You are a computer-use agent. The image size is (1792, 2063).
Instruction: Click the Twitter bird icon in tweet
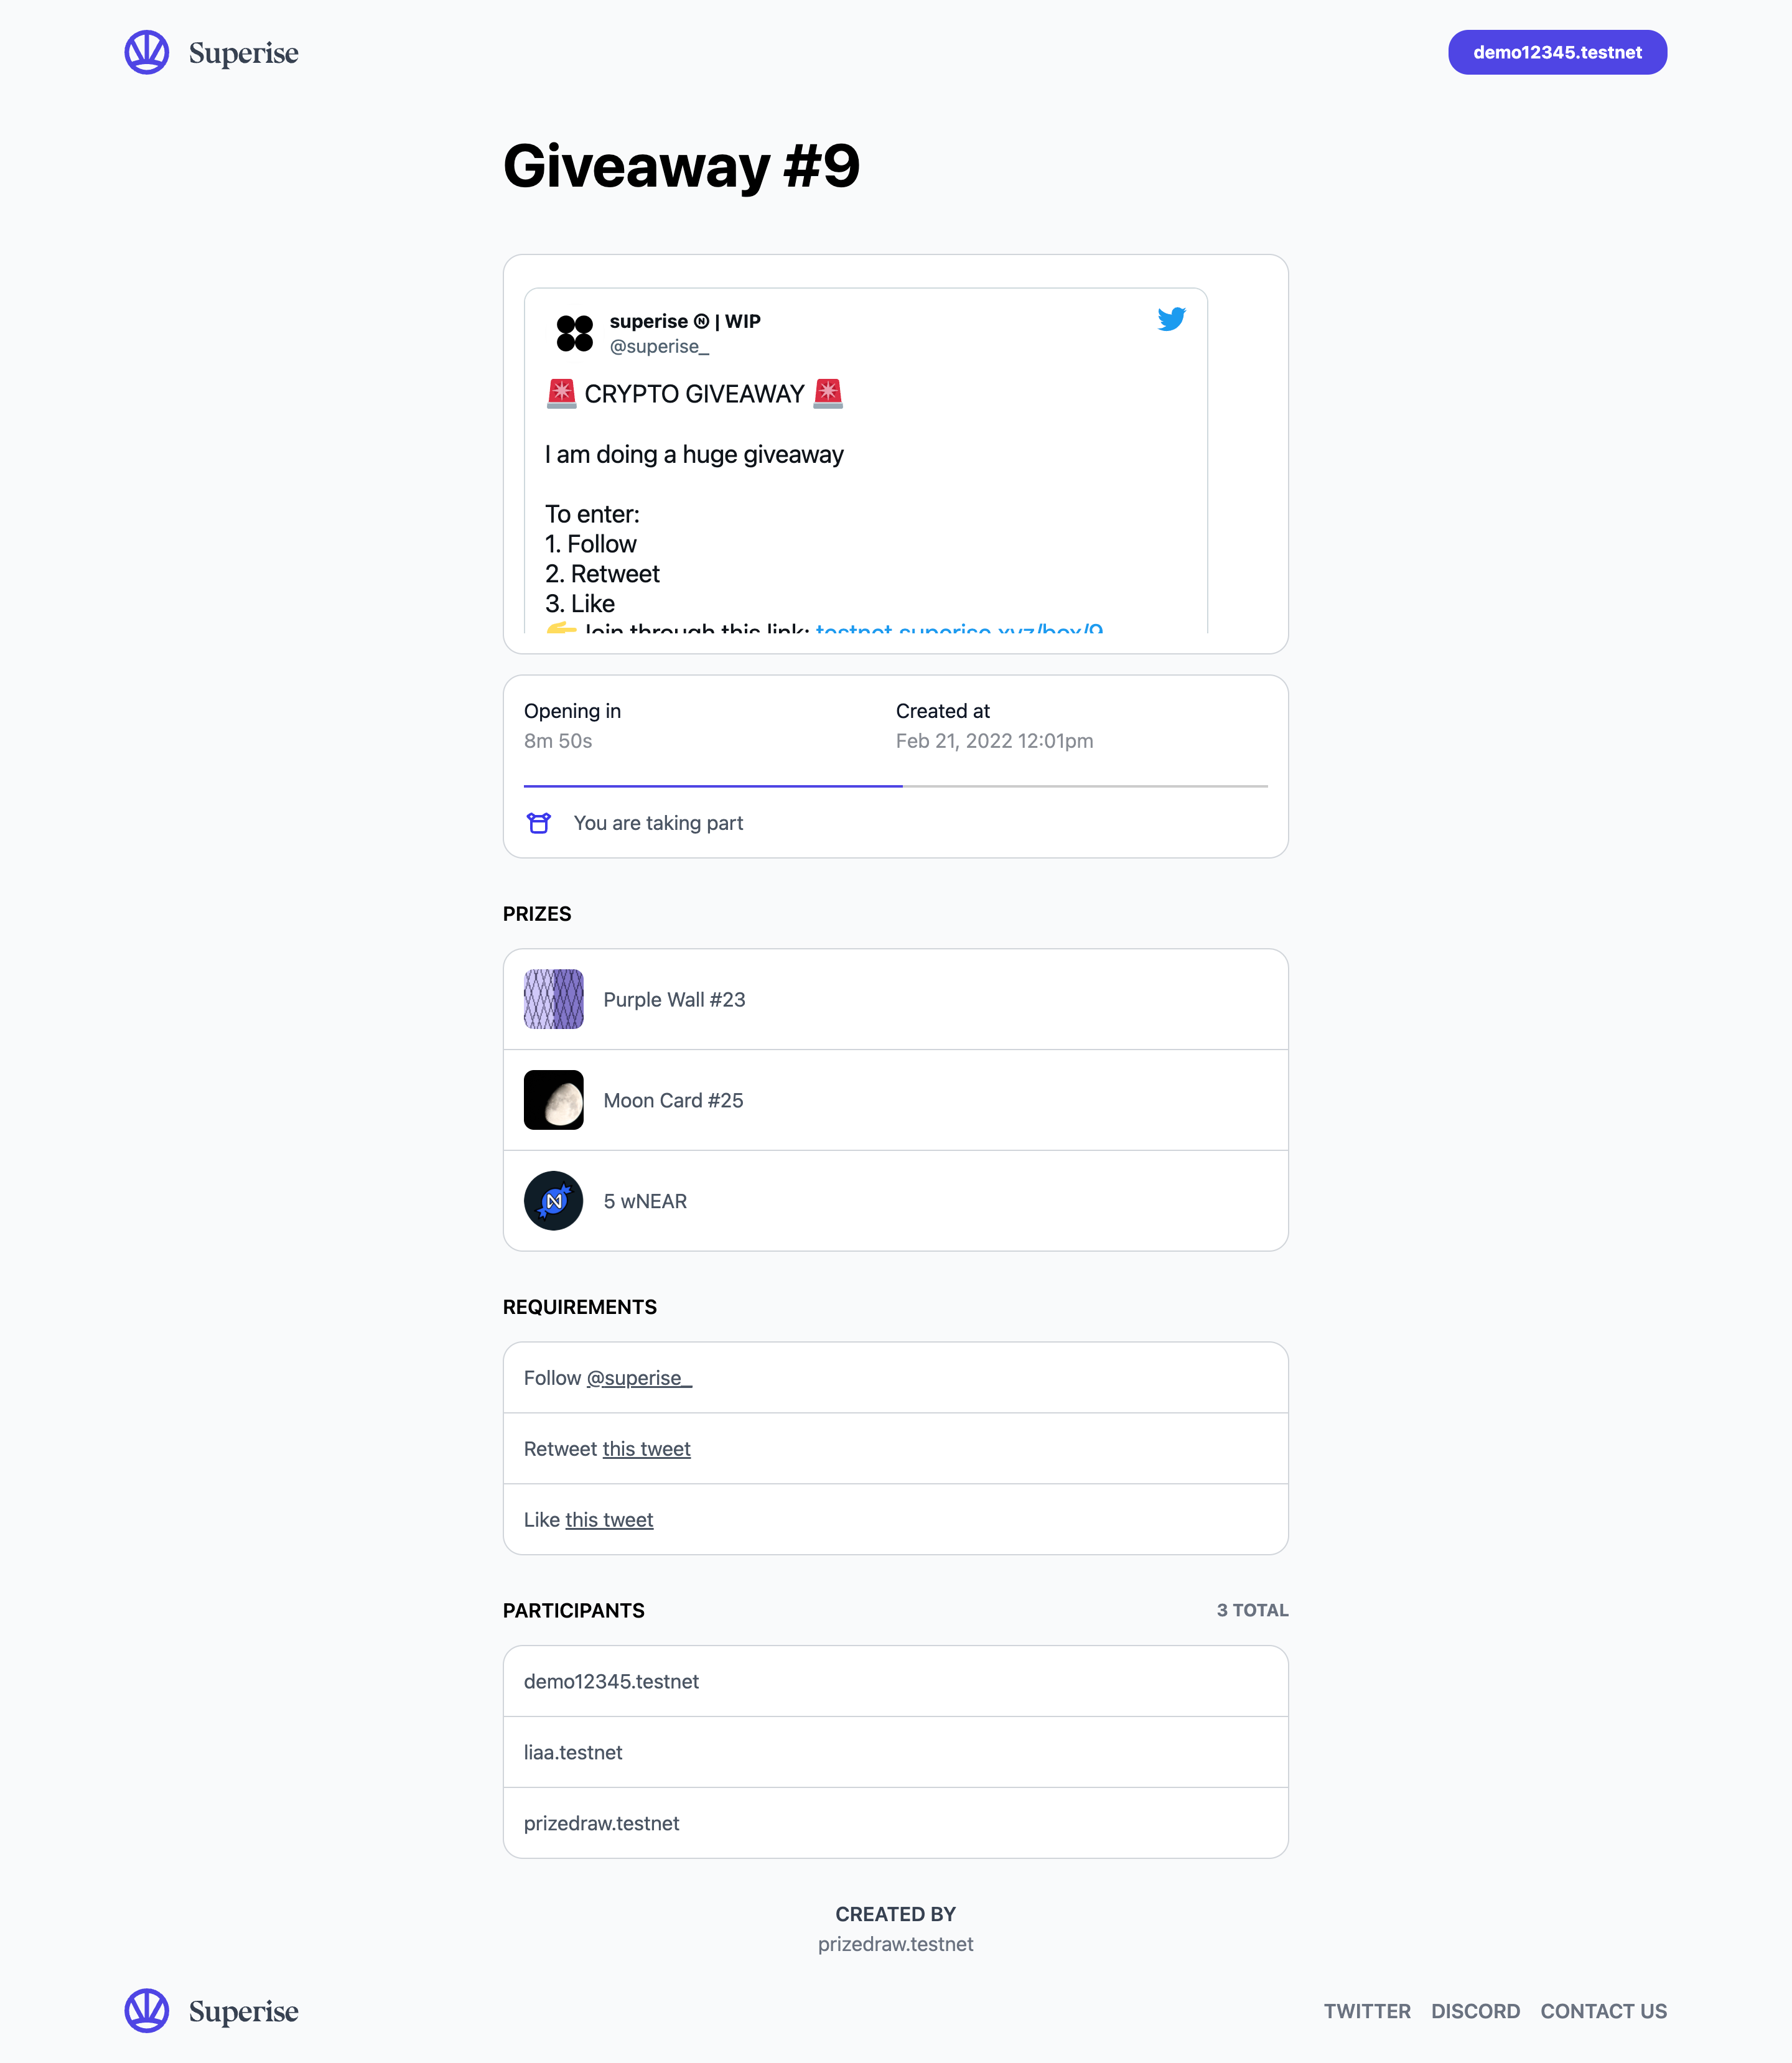click(1171, 319)
